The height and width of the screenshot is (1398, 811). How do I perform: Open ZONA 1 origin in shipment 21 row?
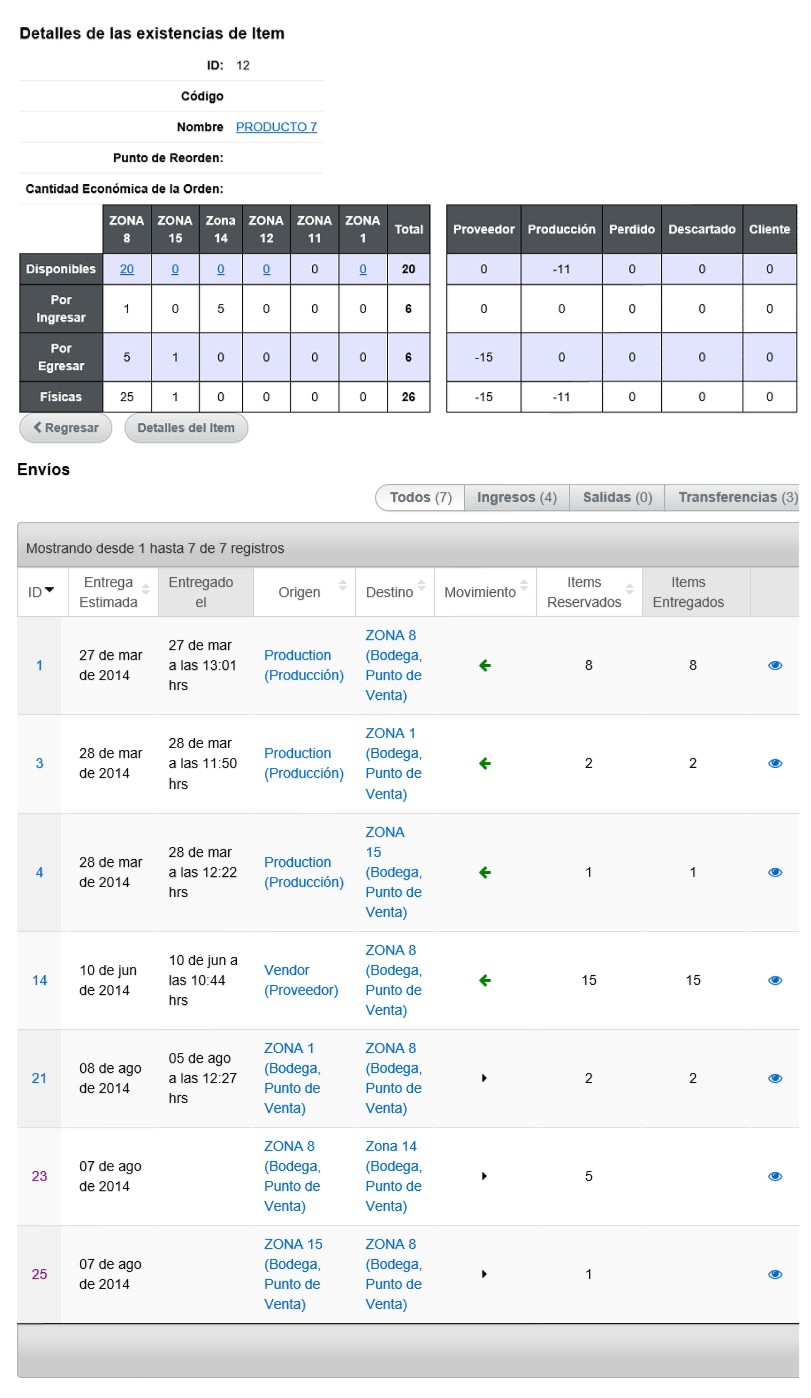293,1078
